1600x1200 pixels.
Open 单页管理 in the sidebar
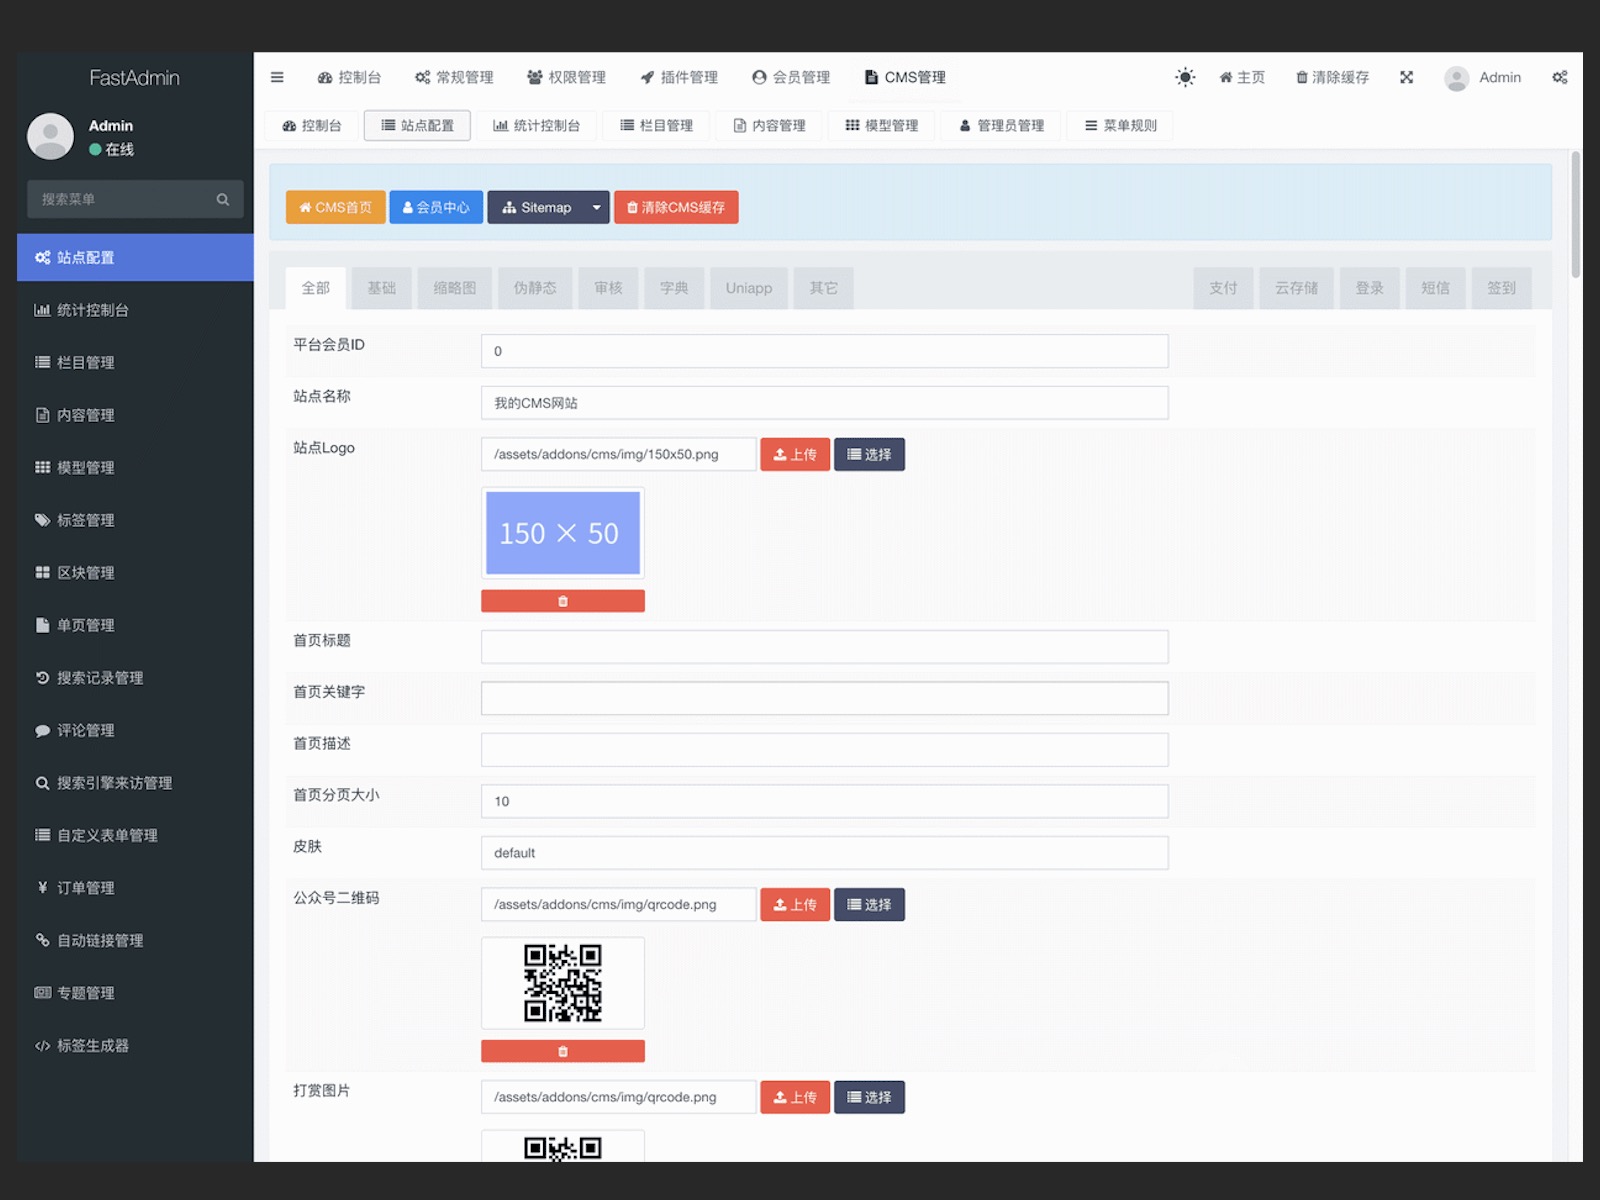135,625
